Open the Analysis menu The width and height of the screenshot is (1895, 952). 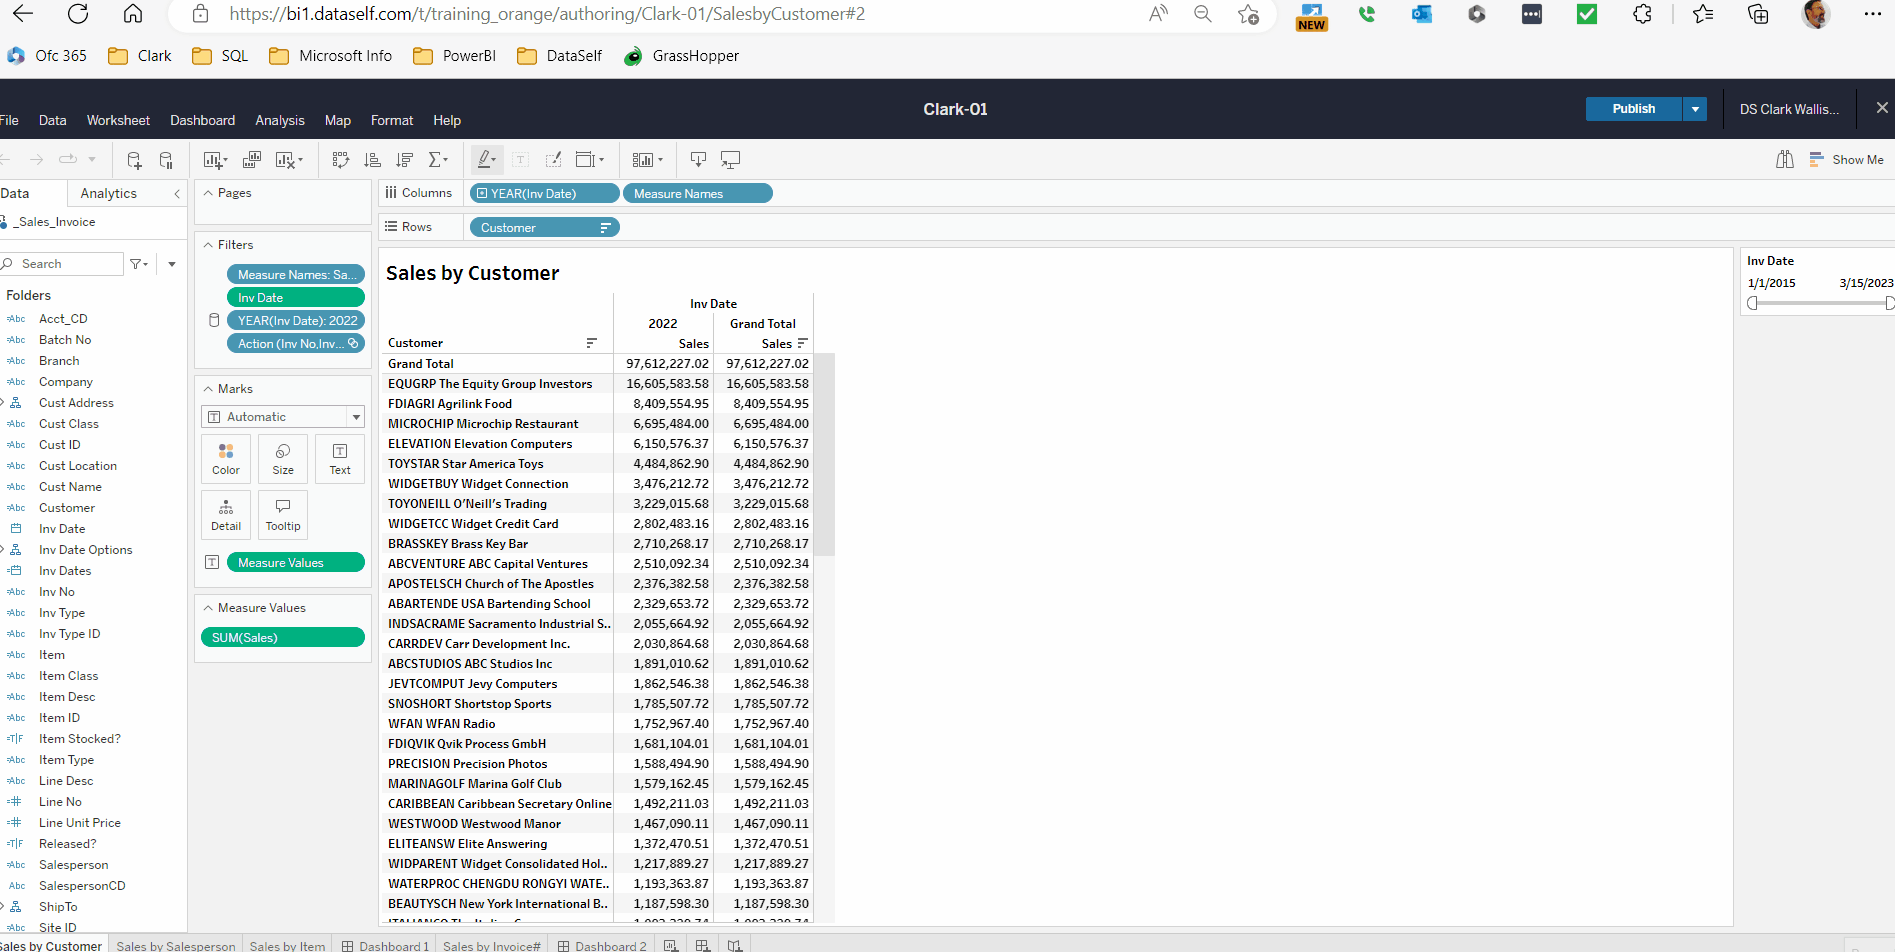[x=279, y=120]
